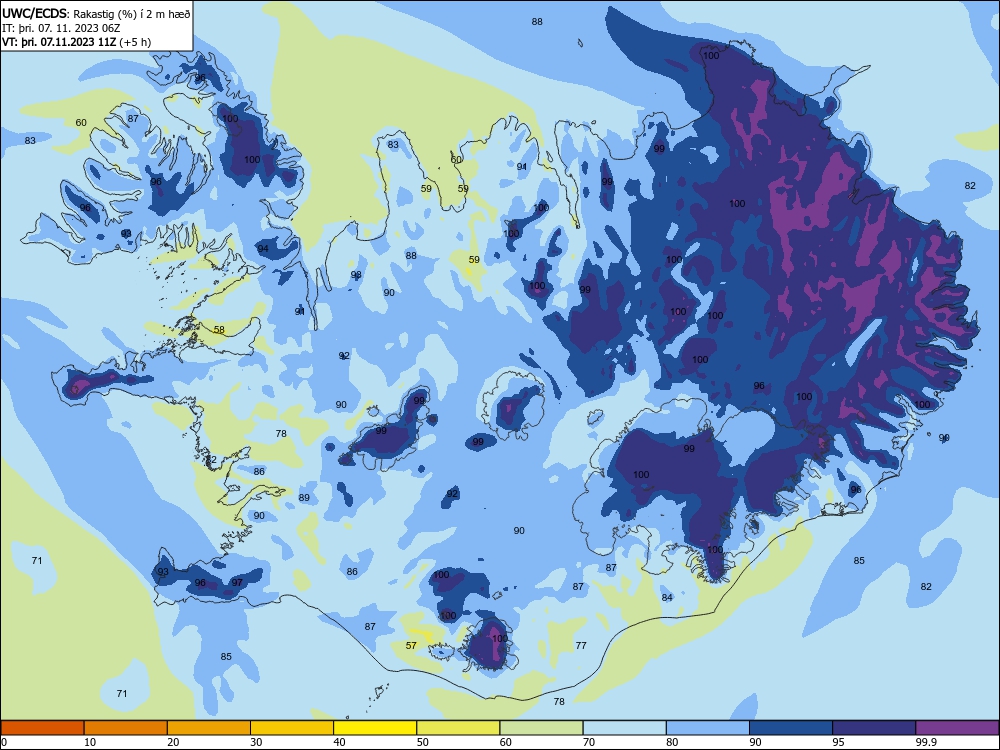Pick the 50–60 pale yellow legend swatch
The height and width of the screenshot is (750, 1000).
point(458,728)
